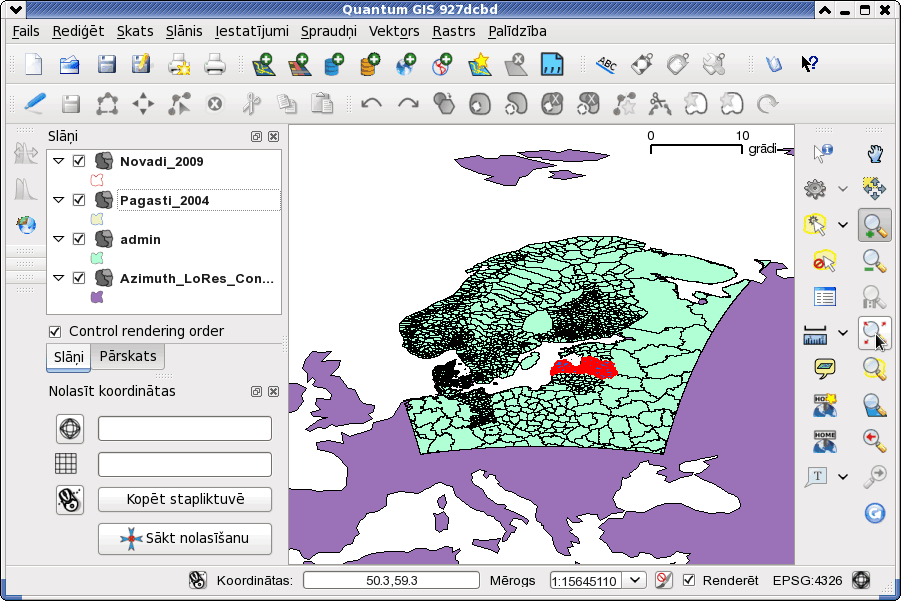Click the coordinate capture CRS globe button
The width and height of the screenshot is (901, 601).
[70, 429]
